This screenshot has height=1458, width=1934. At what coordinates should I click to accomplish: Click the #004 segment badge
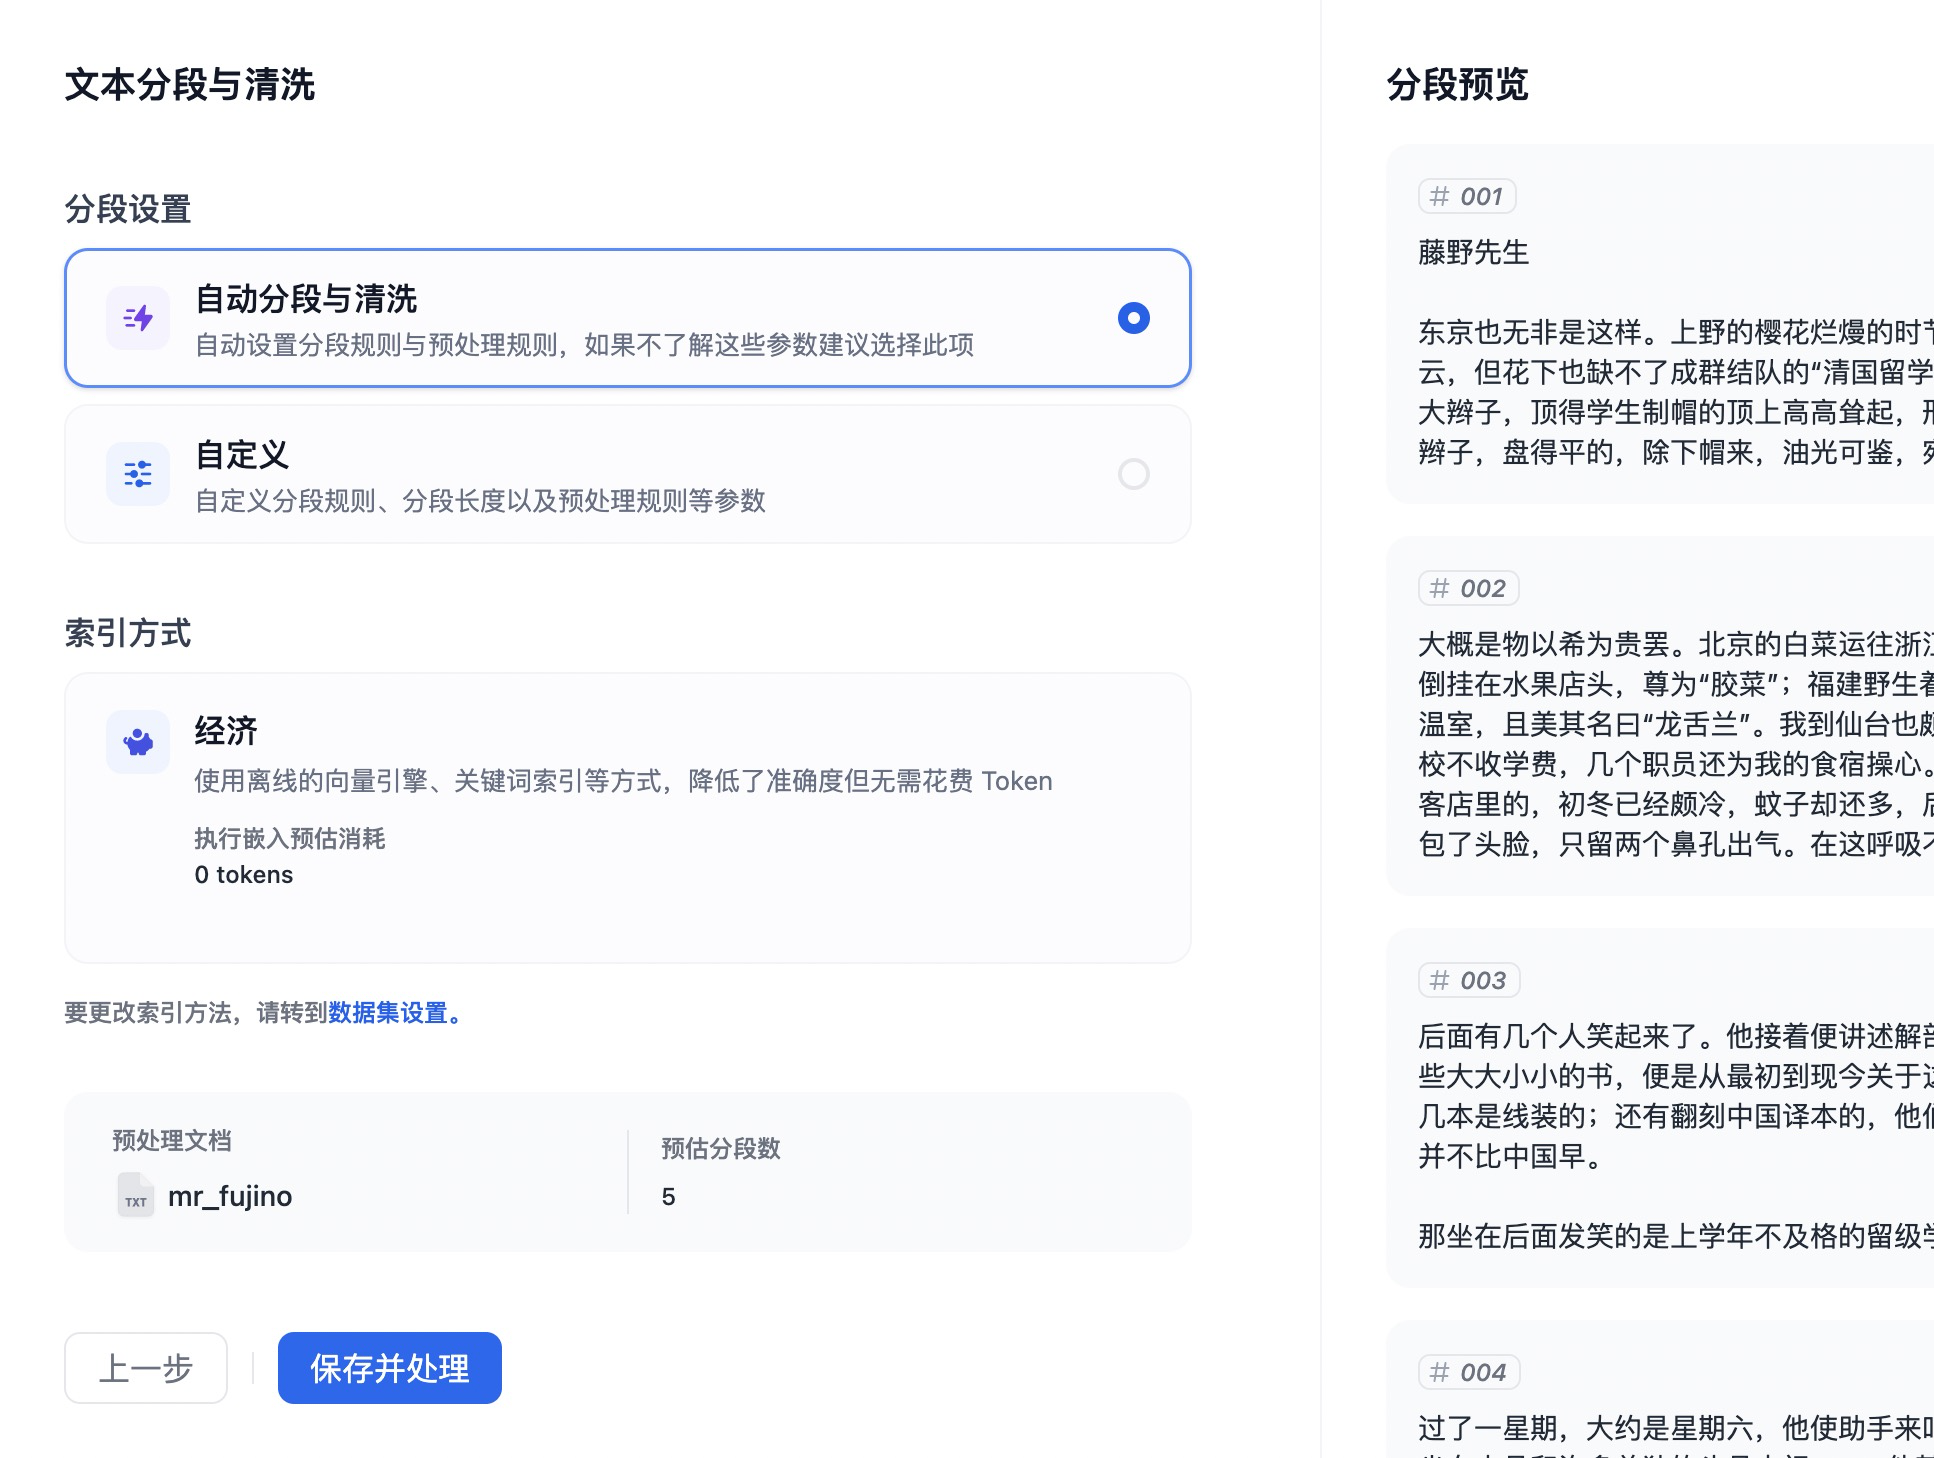tap(1466, 1372)
